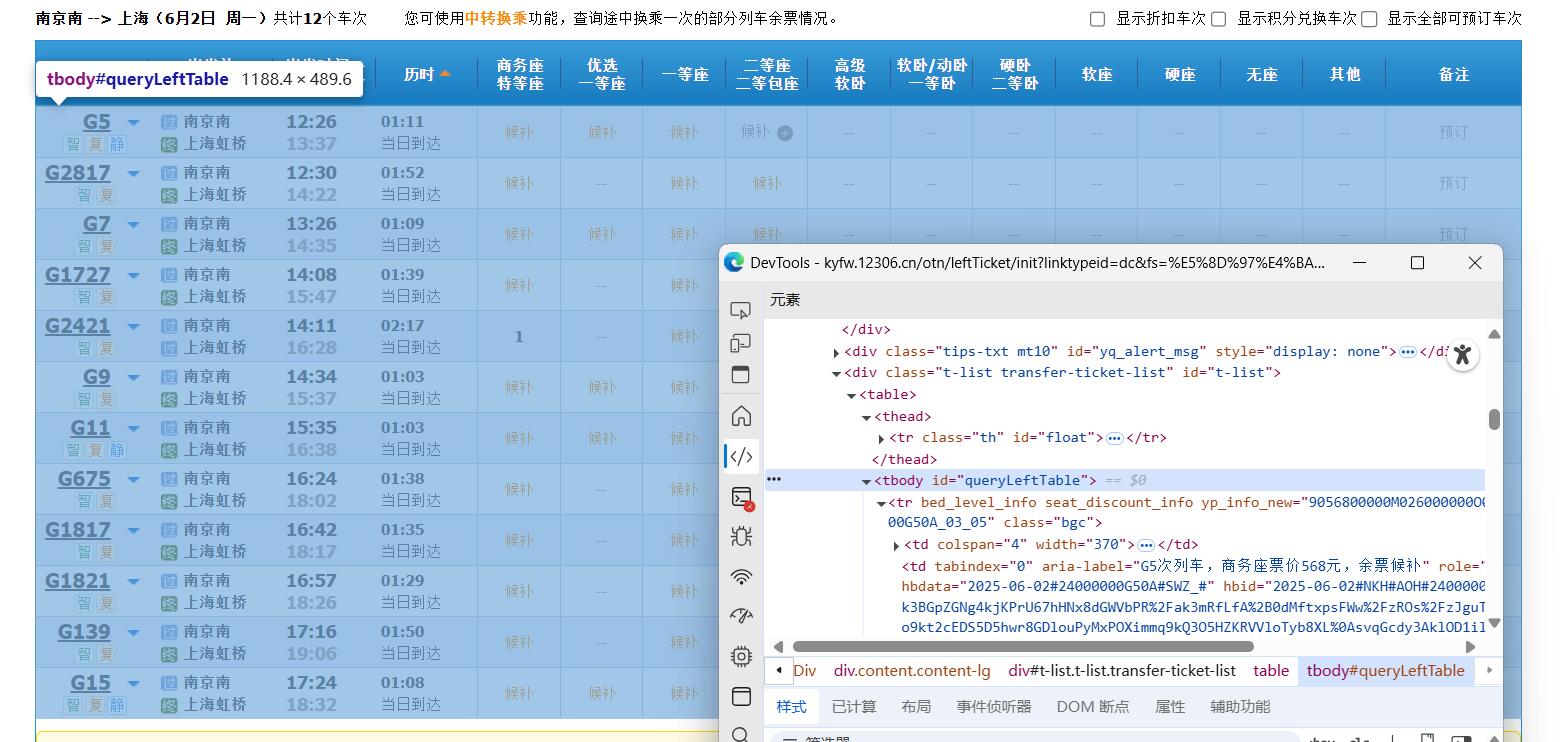Switch to the 样式 tab
1560x742 pixels.
(791, 706)
